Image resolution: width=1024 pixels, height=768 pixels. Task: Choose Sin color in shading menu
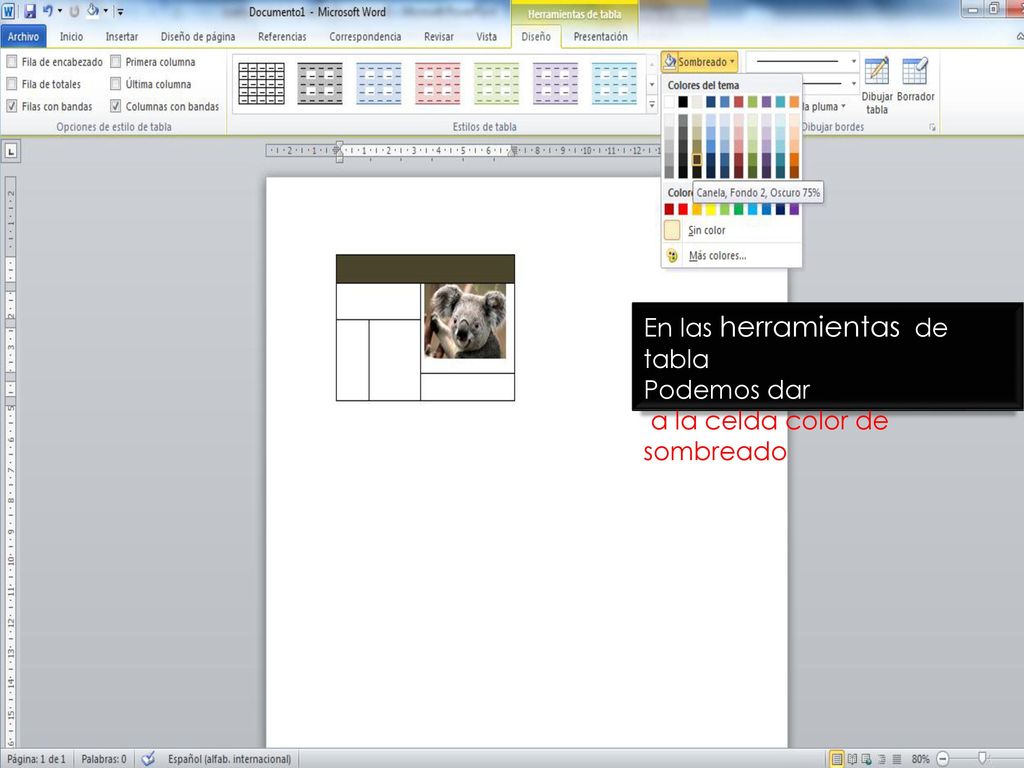click(x=731, y=230)
